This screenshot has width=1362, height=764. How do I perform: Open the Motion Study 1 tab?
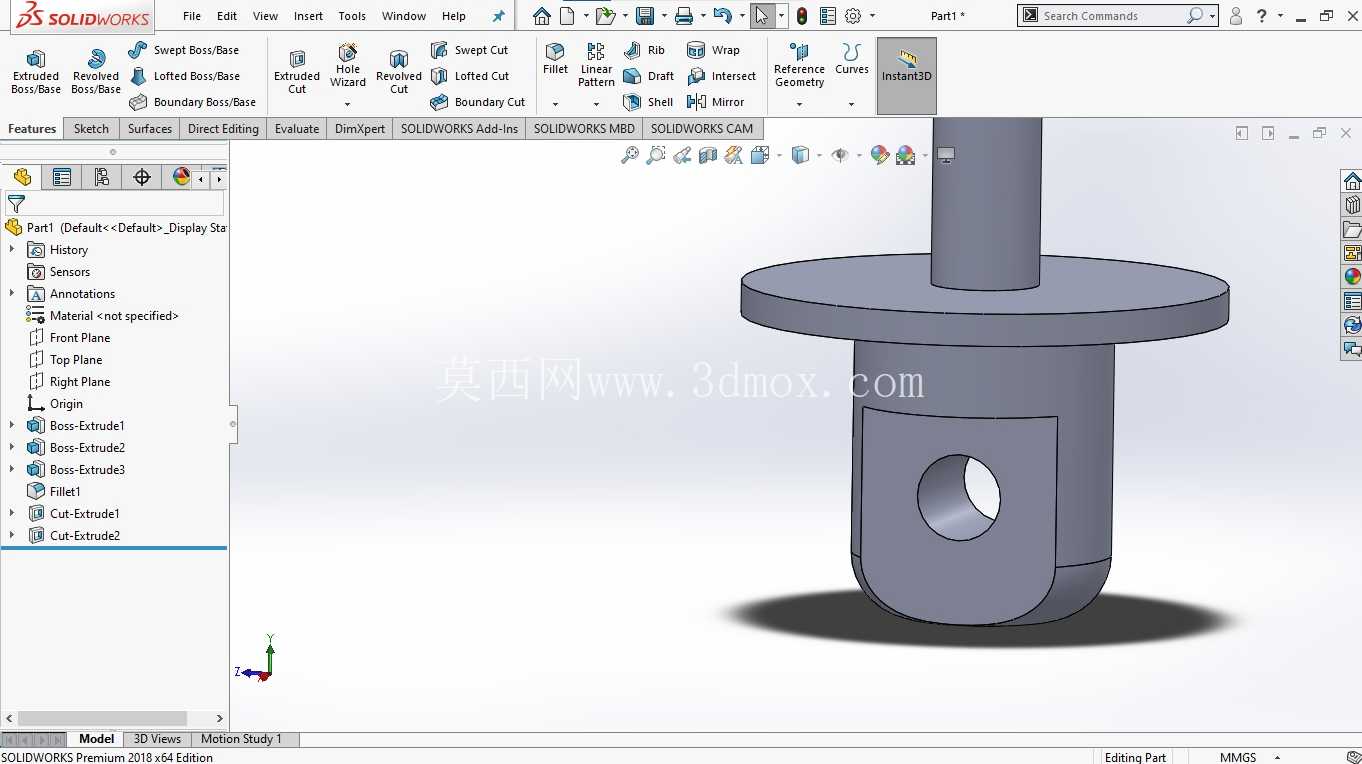(x=241, y=739)
